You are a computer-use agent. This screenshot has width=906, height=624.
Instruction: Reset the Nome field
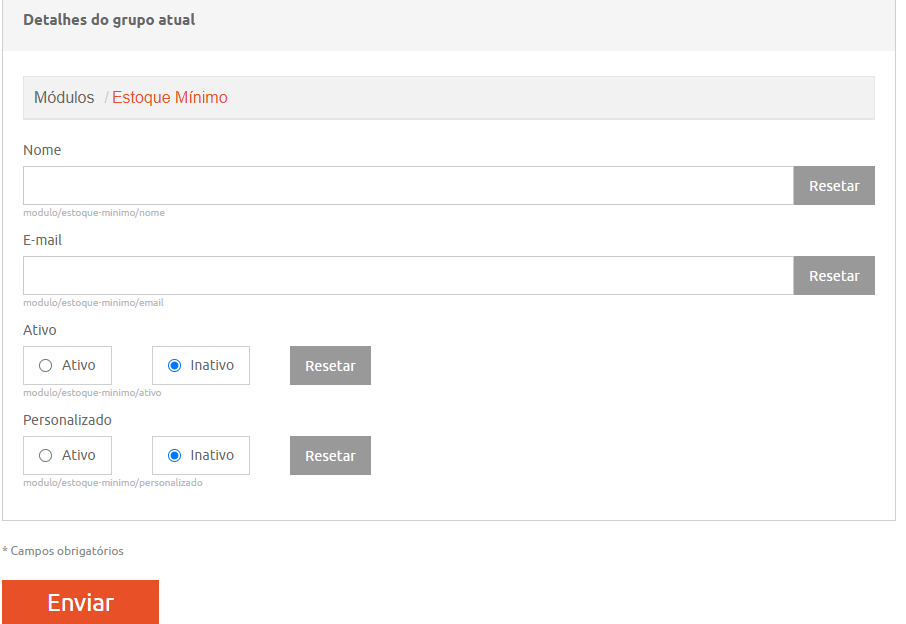pyautogui.click(x=834, y=185)
